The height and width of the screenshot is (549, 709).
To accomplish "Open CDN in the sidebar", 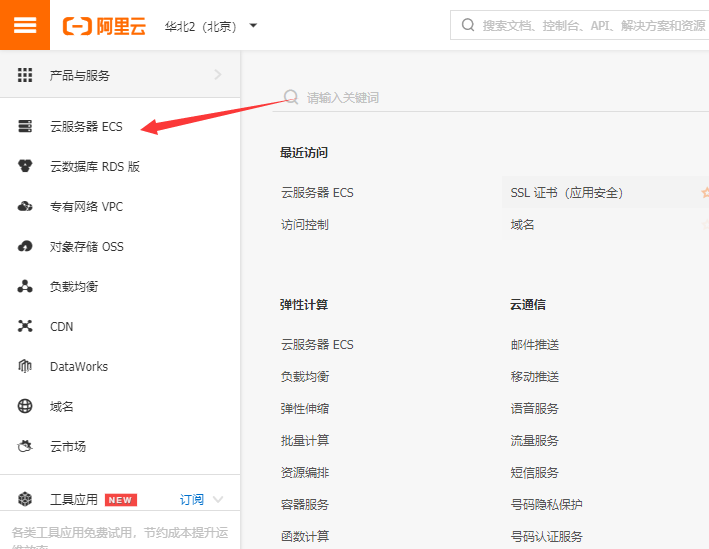I will point(61,327).
